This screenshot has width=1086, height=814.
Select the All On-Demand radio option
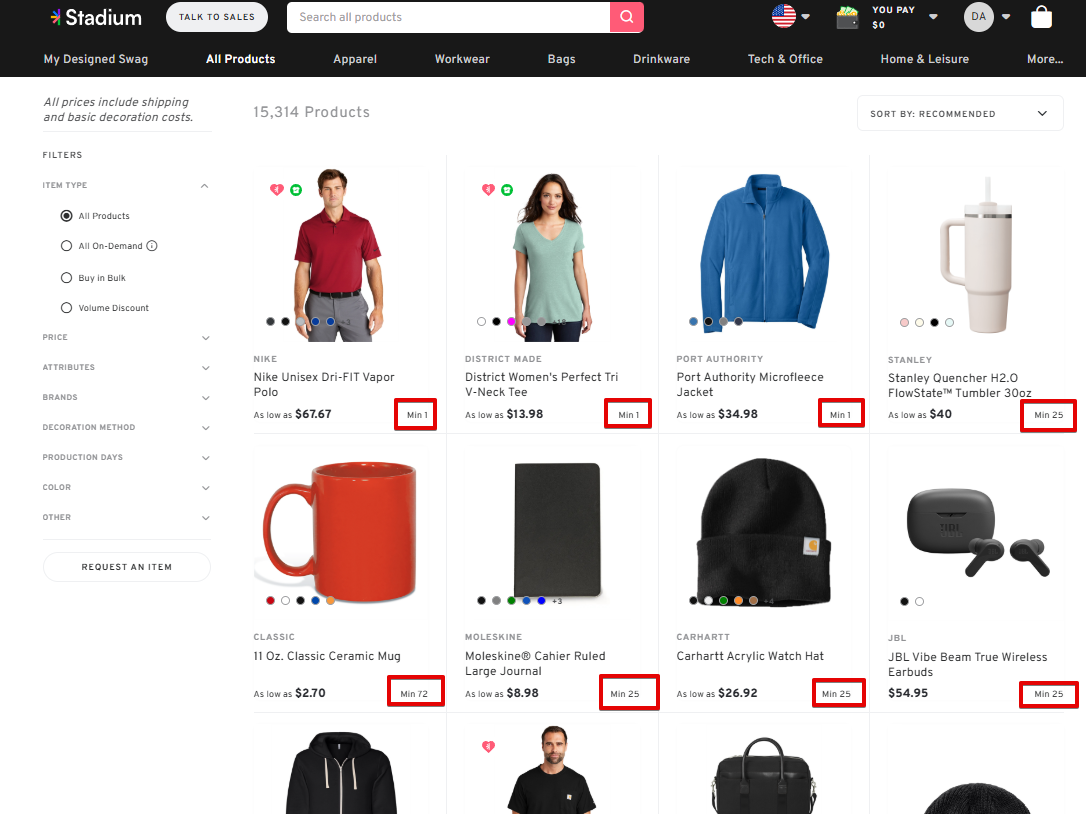66,246
